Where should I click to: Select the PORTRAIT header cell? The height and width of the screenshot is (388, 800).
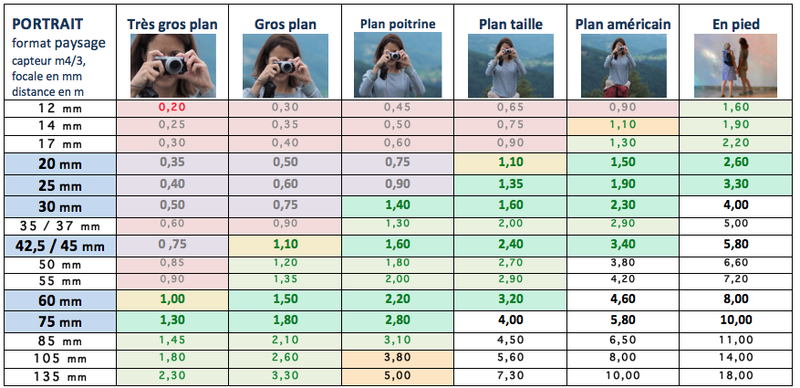pos(60,52)
